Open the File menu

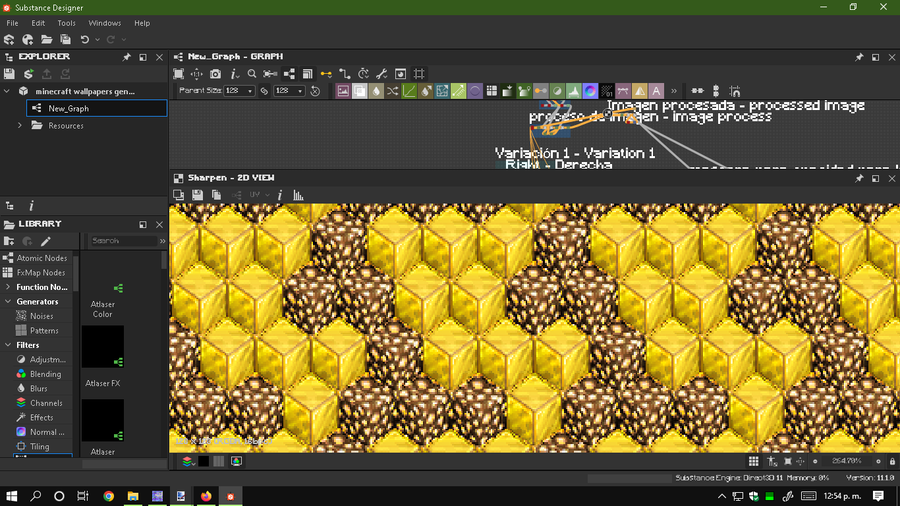click(x=12, y=23)
